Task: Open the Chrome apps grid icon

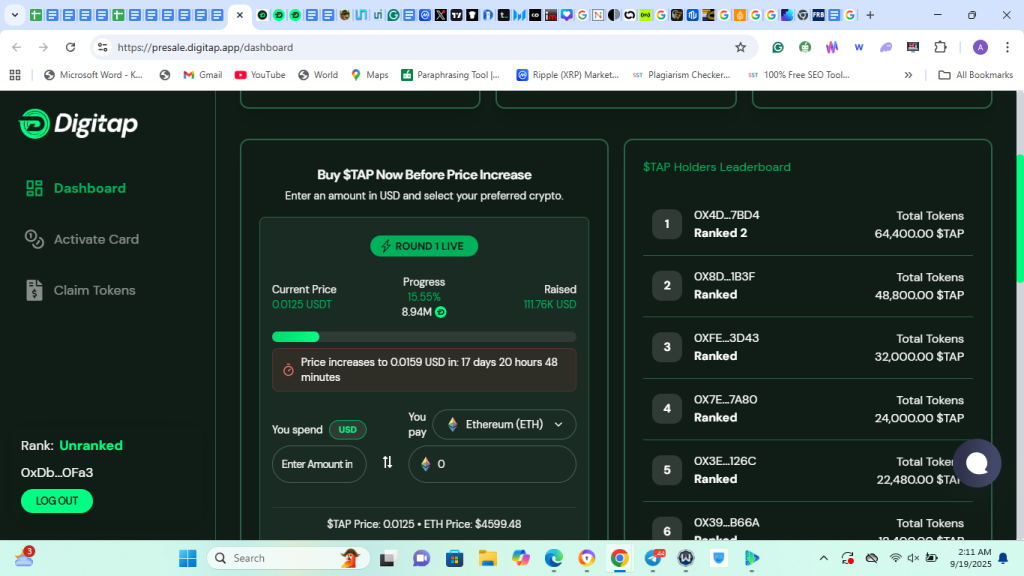Action: (x=15, y=75)
